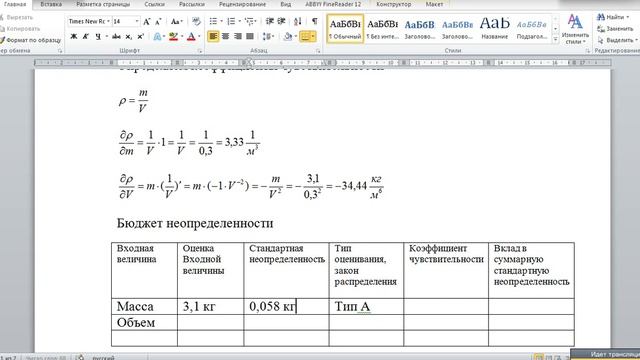640x360 pixels.
Task: Click Заменить button
Action: [616, 29]
